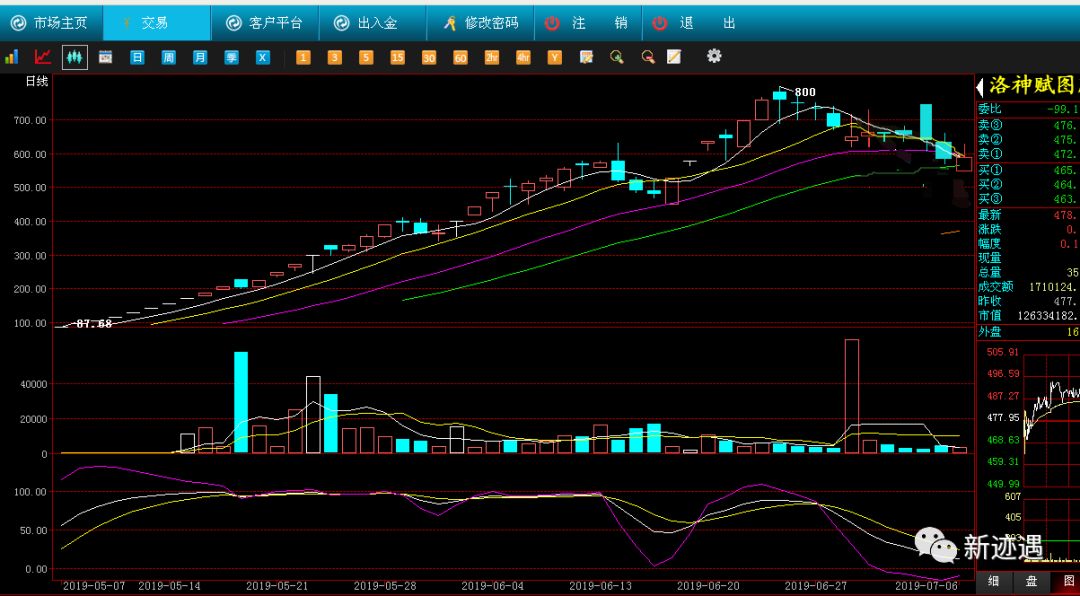Image resolution: width=1080 pixels, height=596 pixels.
Task: Select the daily (日) period button
Action: [137, 57]
